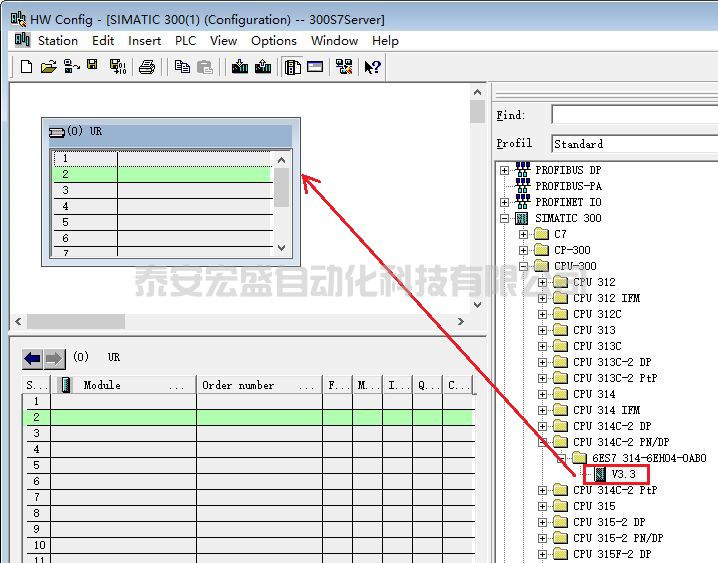Click the Upload from Module icon
This screenshot has height=563, width=718.
pyautogui.click(x=263, y=67)
